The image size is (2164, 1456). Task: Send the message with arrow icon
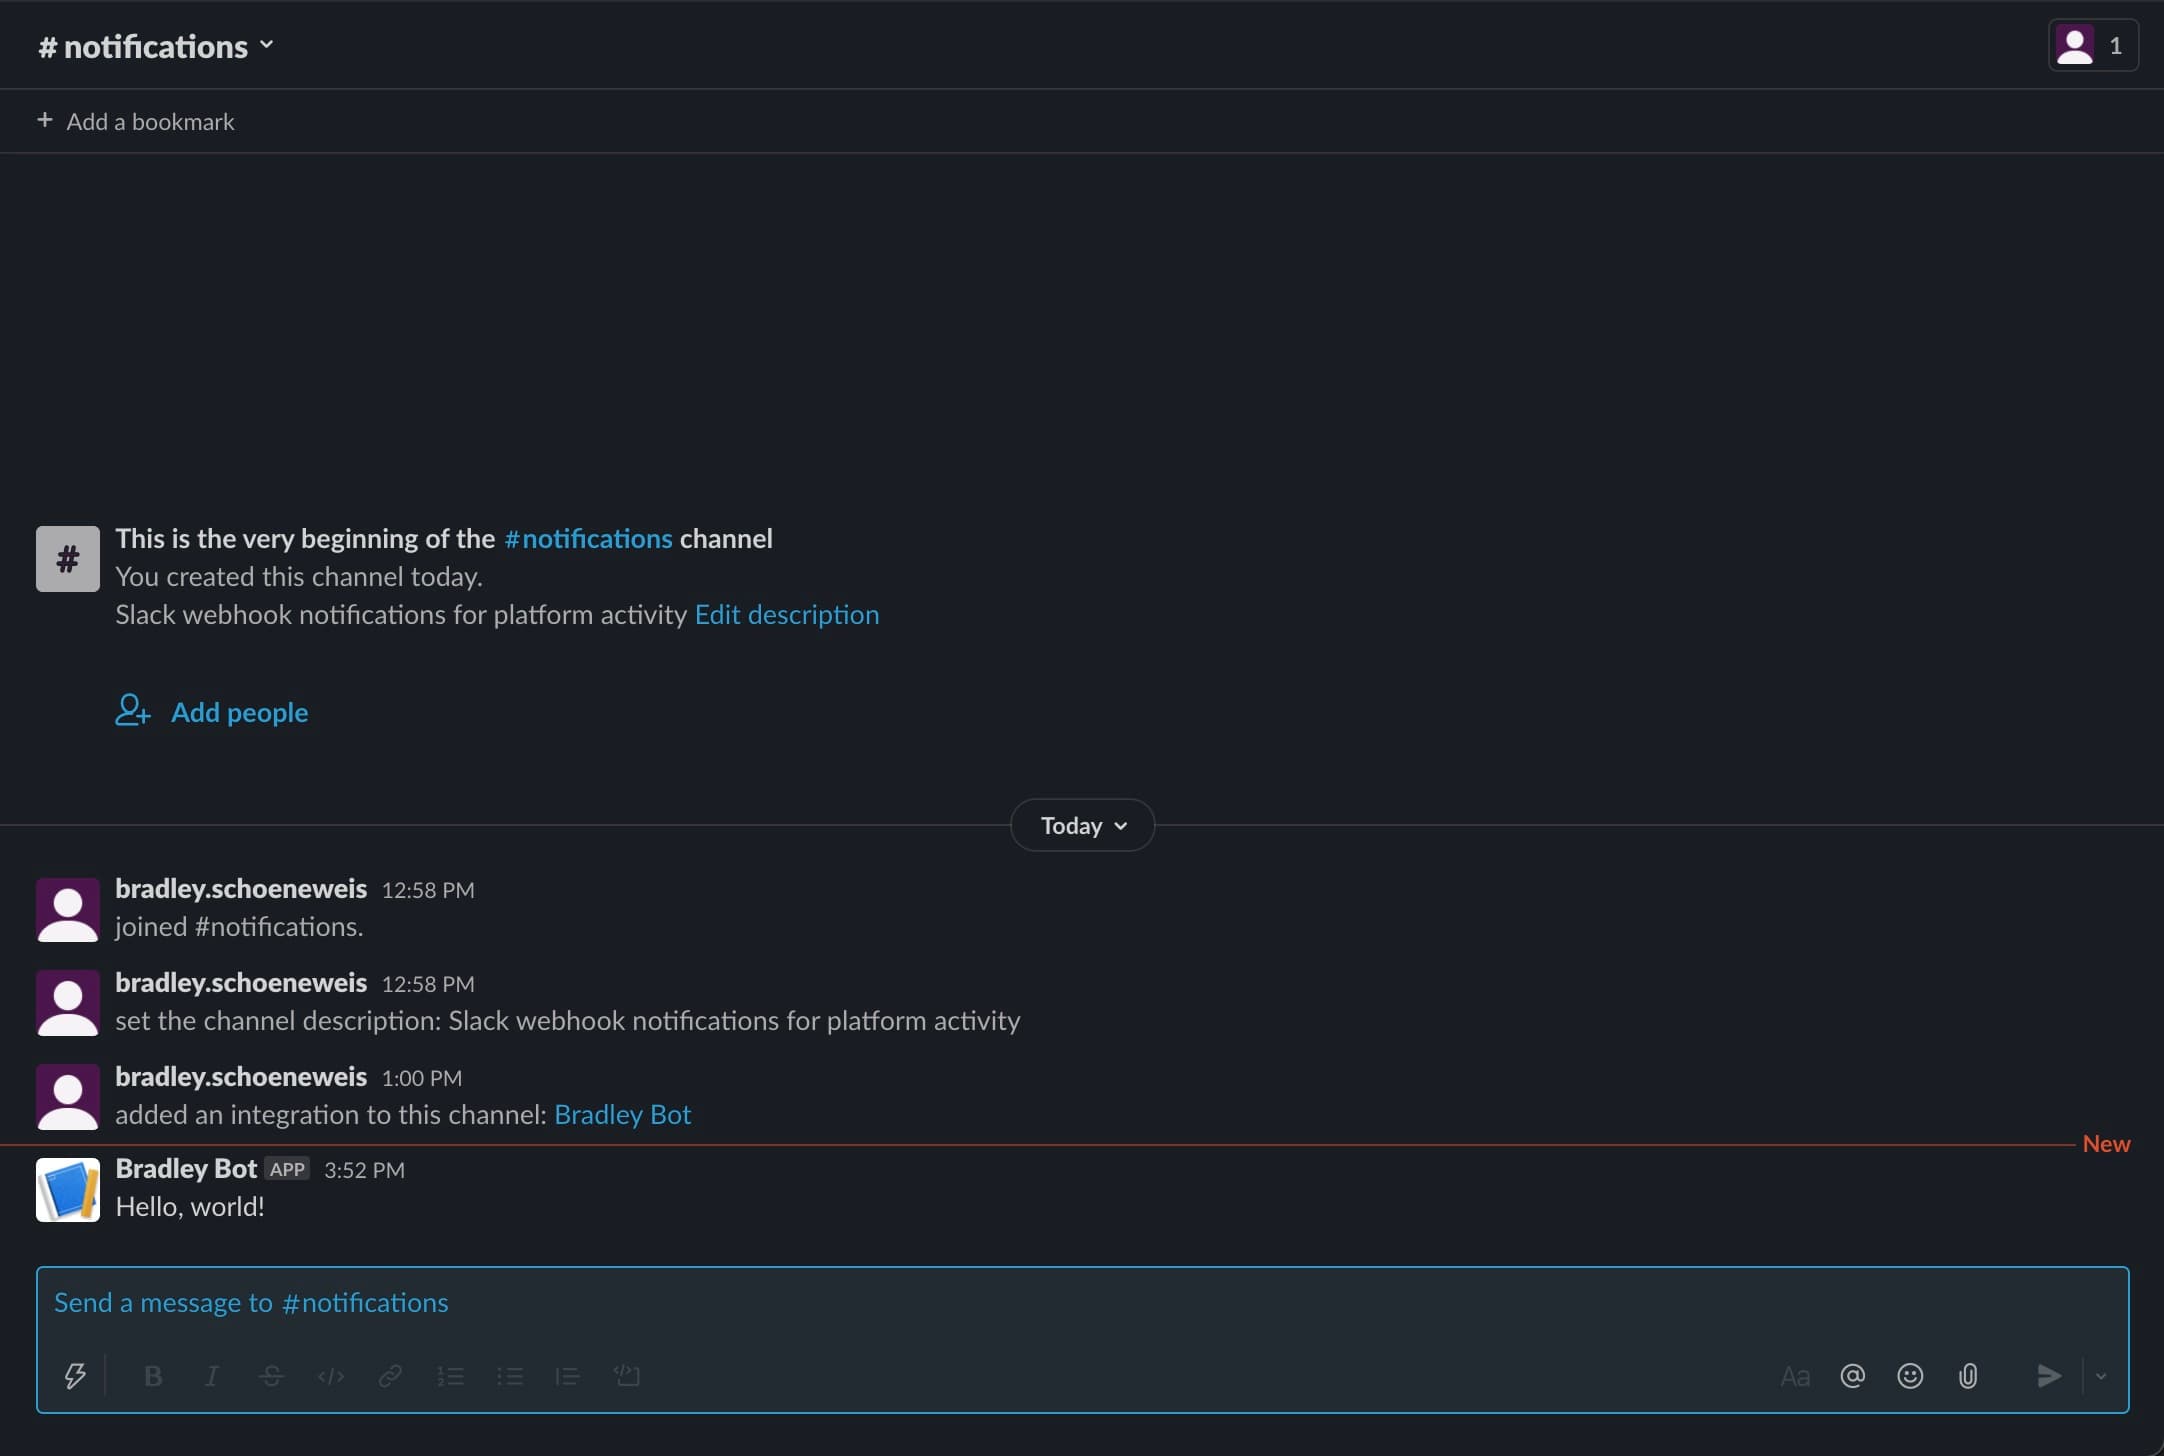click(2048, 1376)
